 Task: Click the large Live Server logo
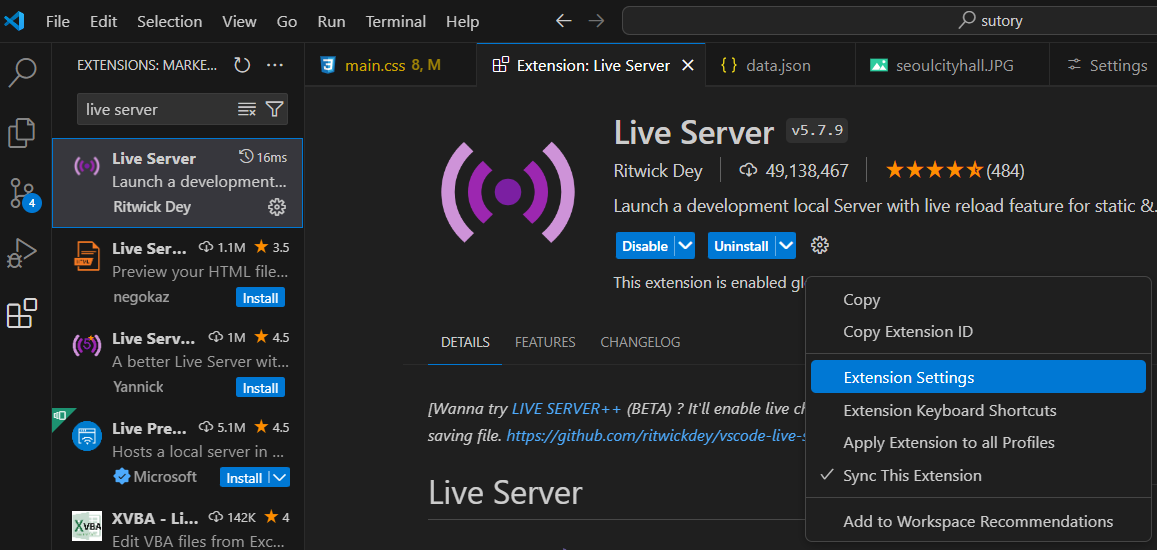click(x=508, y=192)
